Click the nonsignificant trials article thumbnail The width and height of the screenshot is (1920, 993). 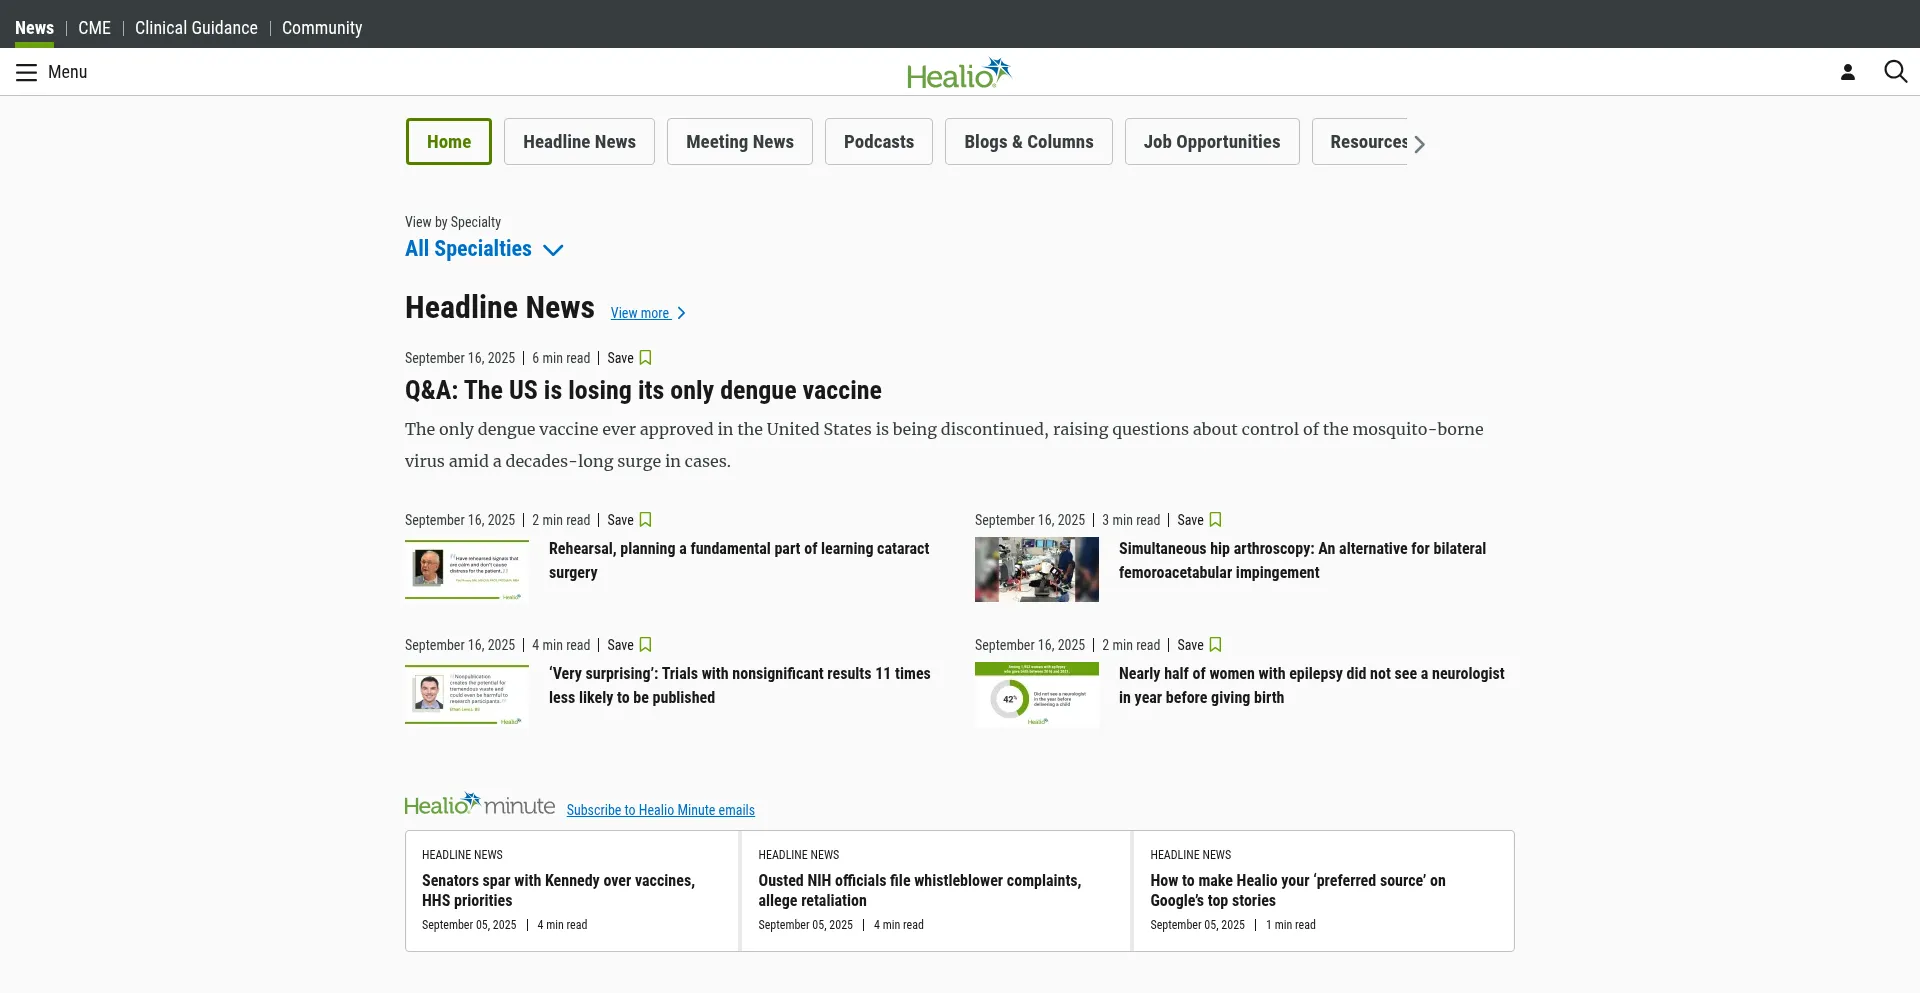(467, 694)
